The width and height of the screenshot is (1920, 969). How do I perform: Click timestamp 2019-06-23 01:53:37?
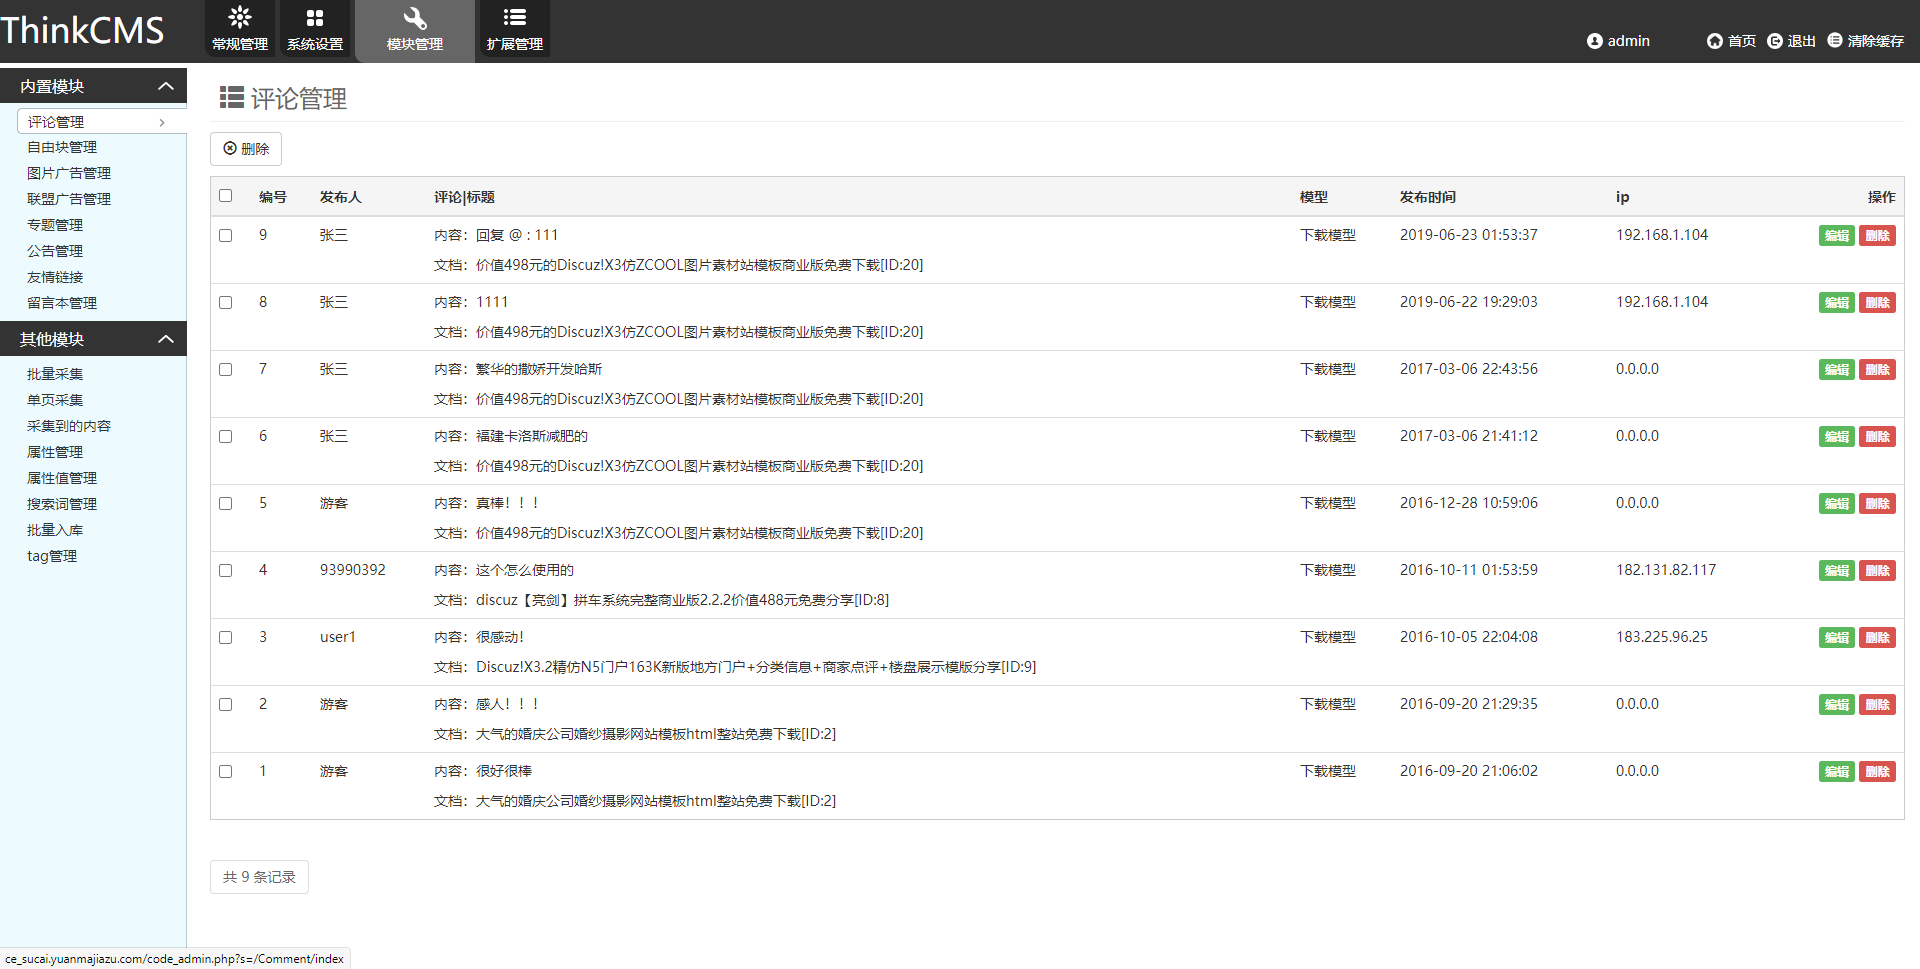1469,235
